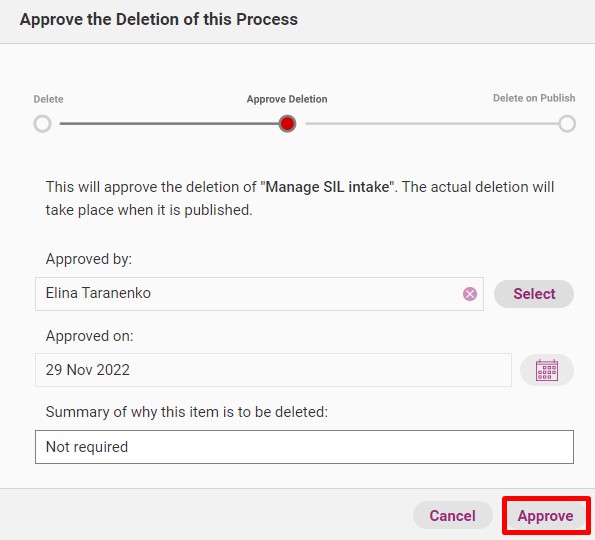
Task: Click the Approved on date field
Action: (273, 370)
